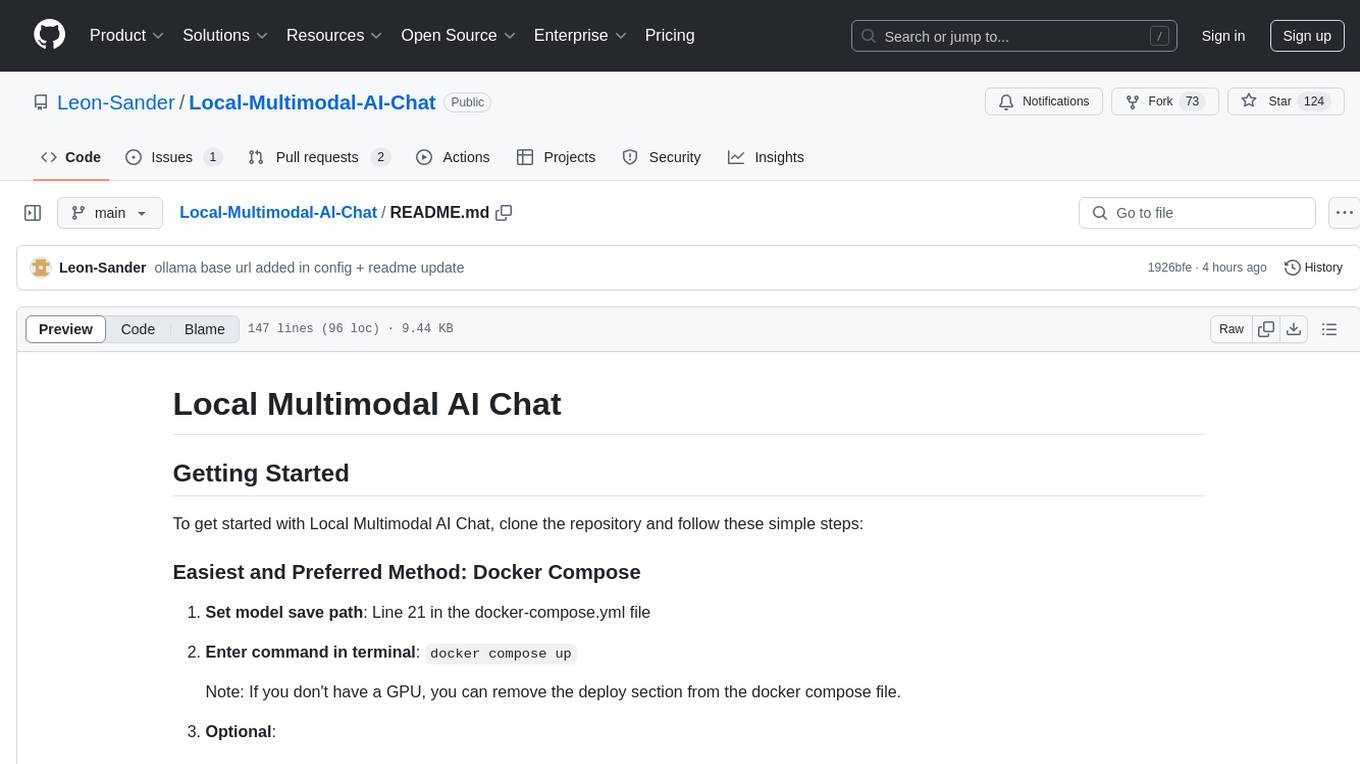Open the Enterprise dropdown

point(580,35)
